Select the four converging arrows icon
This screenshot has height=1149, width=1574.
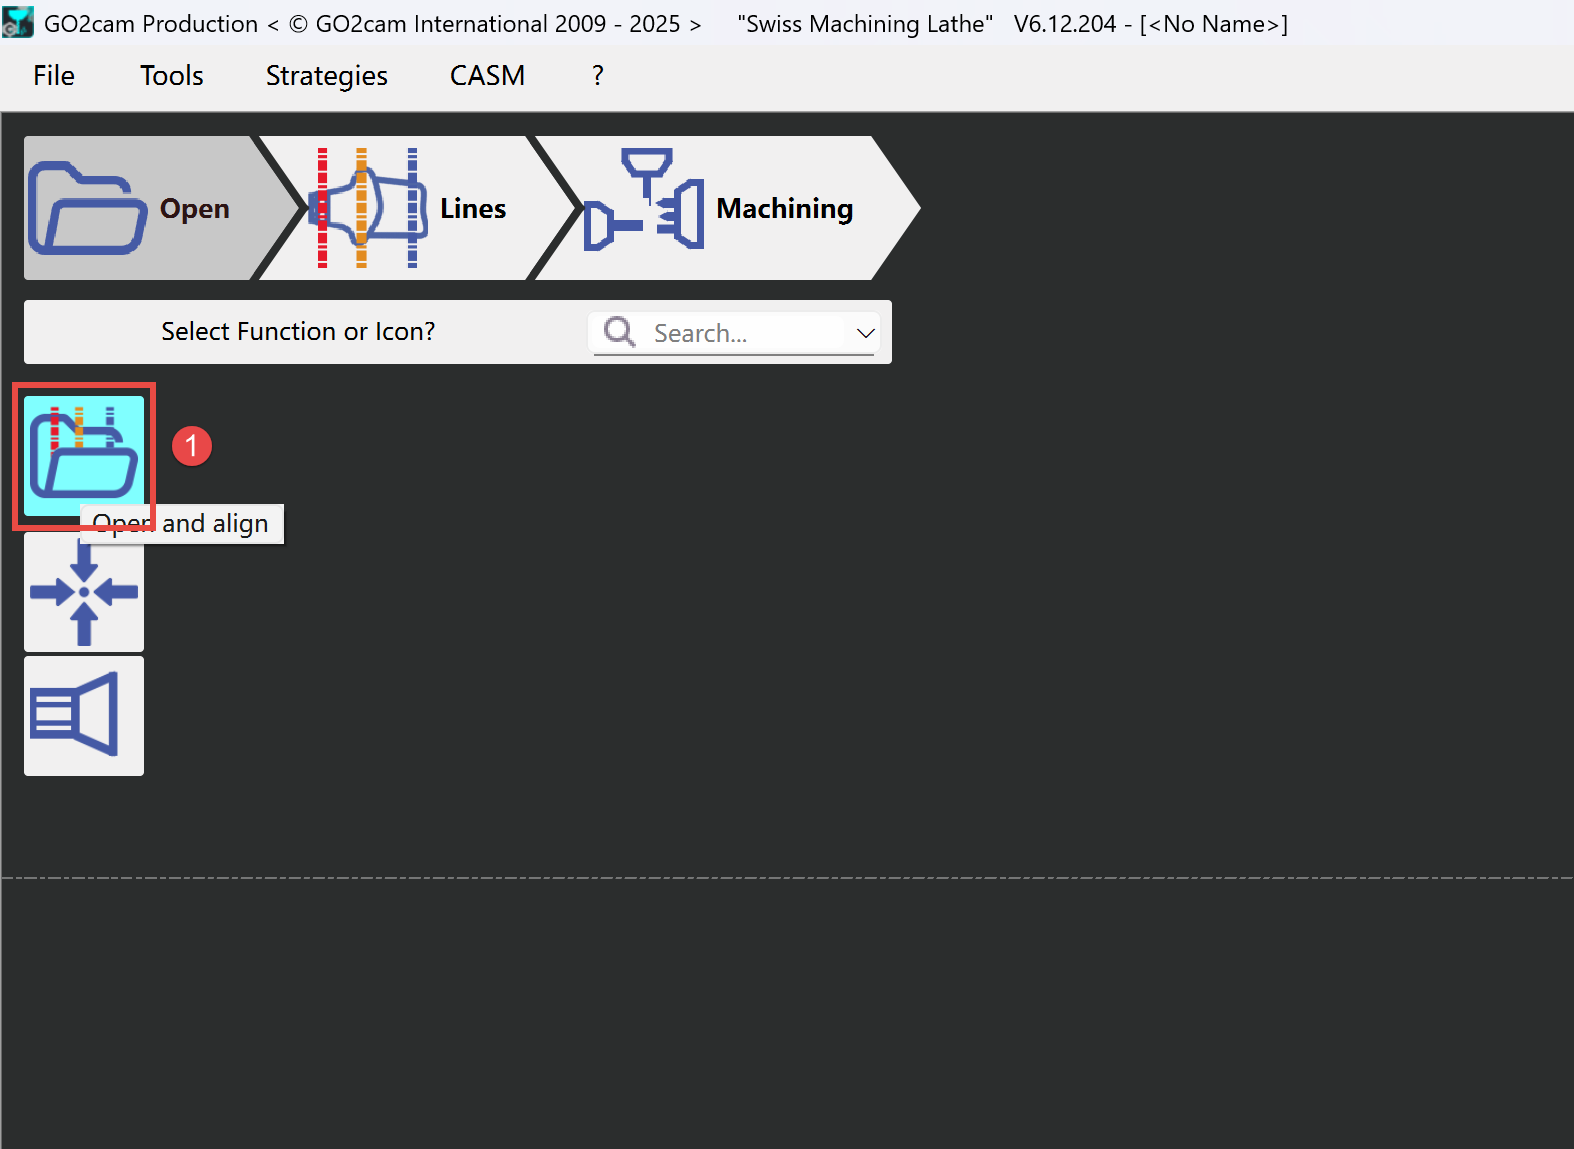(x=84, y=593)
